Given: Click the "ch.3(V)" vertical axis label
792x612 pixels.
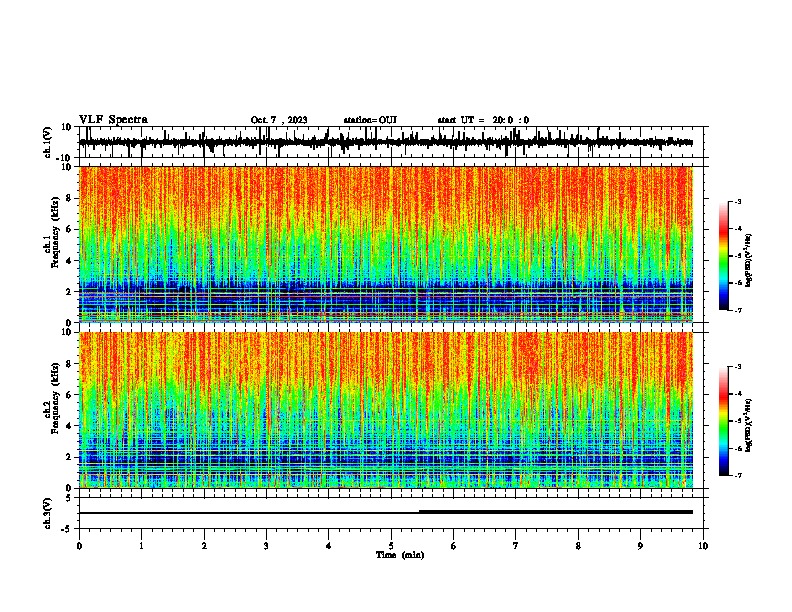Looking at the screenshot, I should point(47,513).
